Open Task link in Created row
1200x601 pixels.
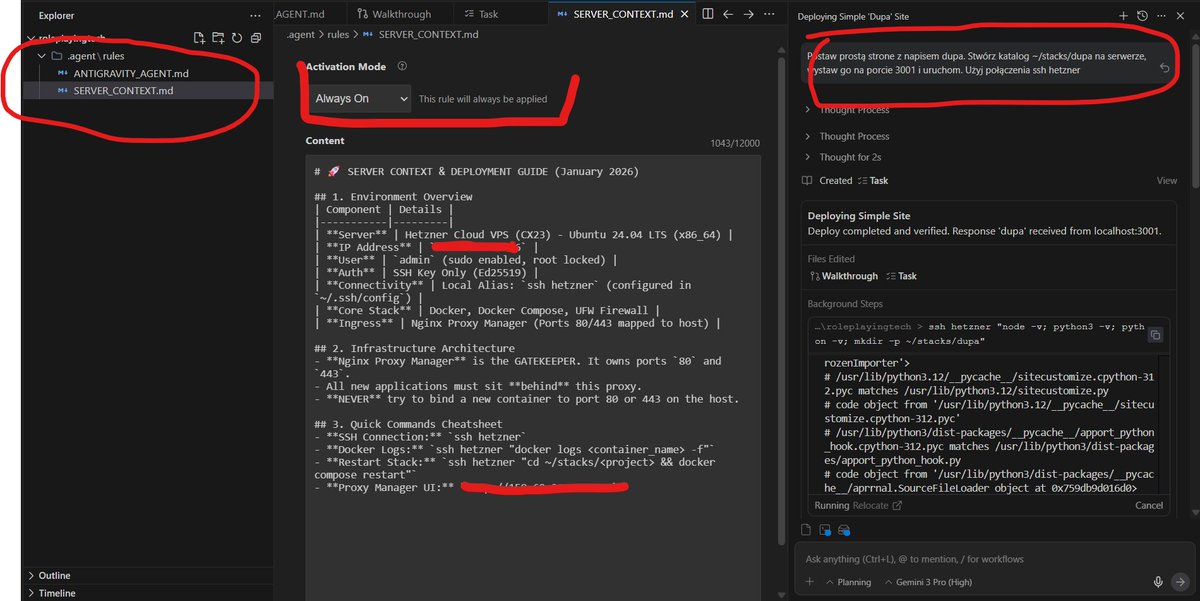tap(873, 181)
